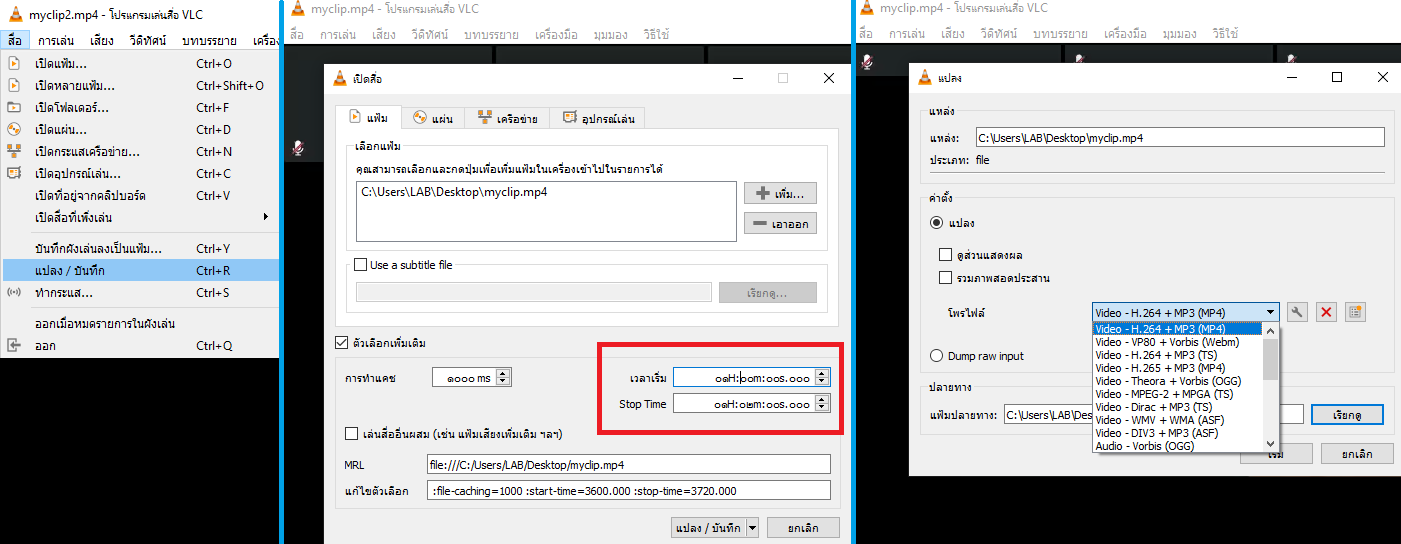Click the capture device icon on อุปกรณ์เล่น tab
Image resolution: width=1401 pixels, height=544 pixels.
[569, 119]
